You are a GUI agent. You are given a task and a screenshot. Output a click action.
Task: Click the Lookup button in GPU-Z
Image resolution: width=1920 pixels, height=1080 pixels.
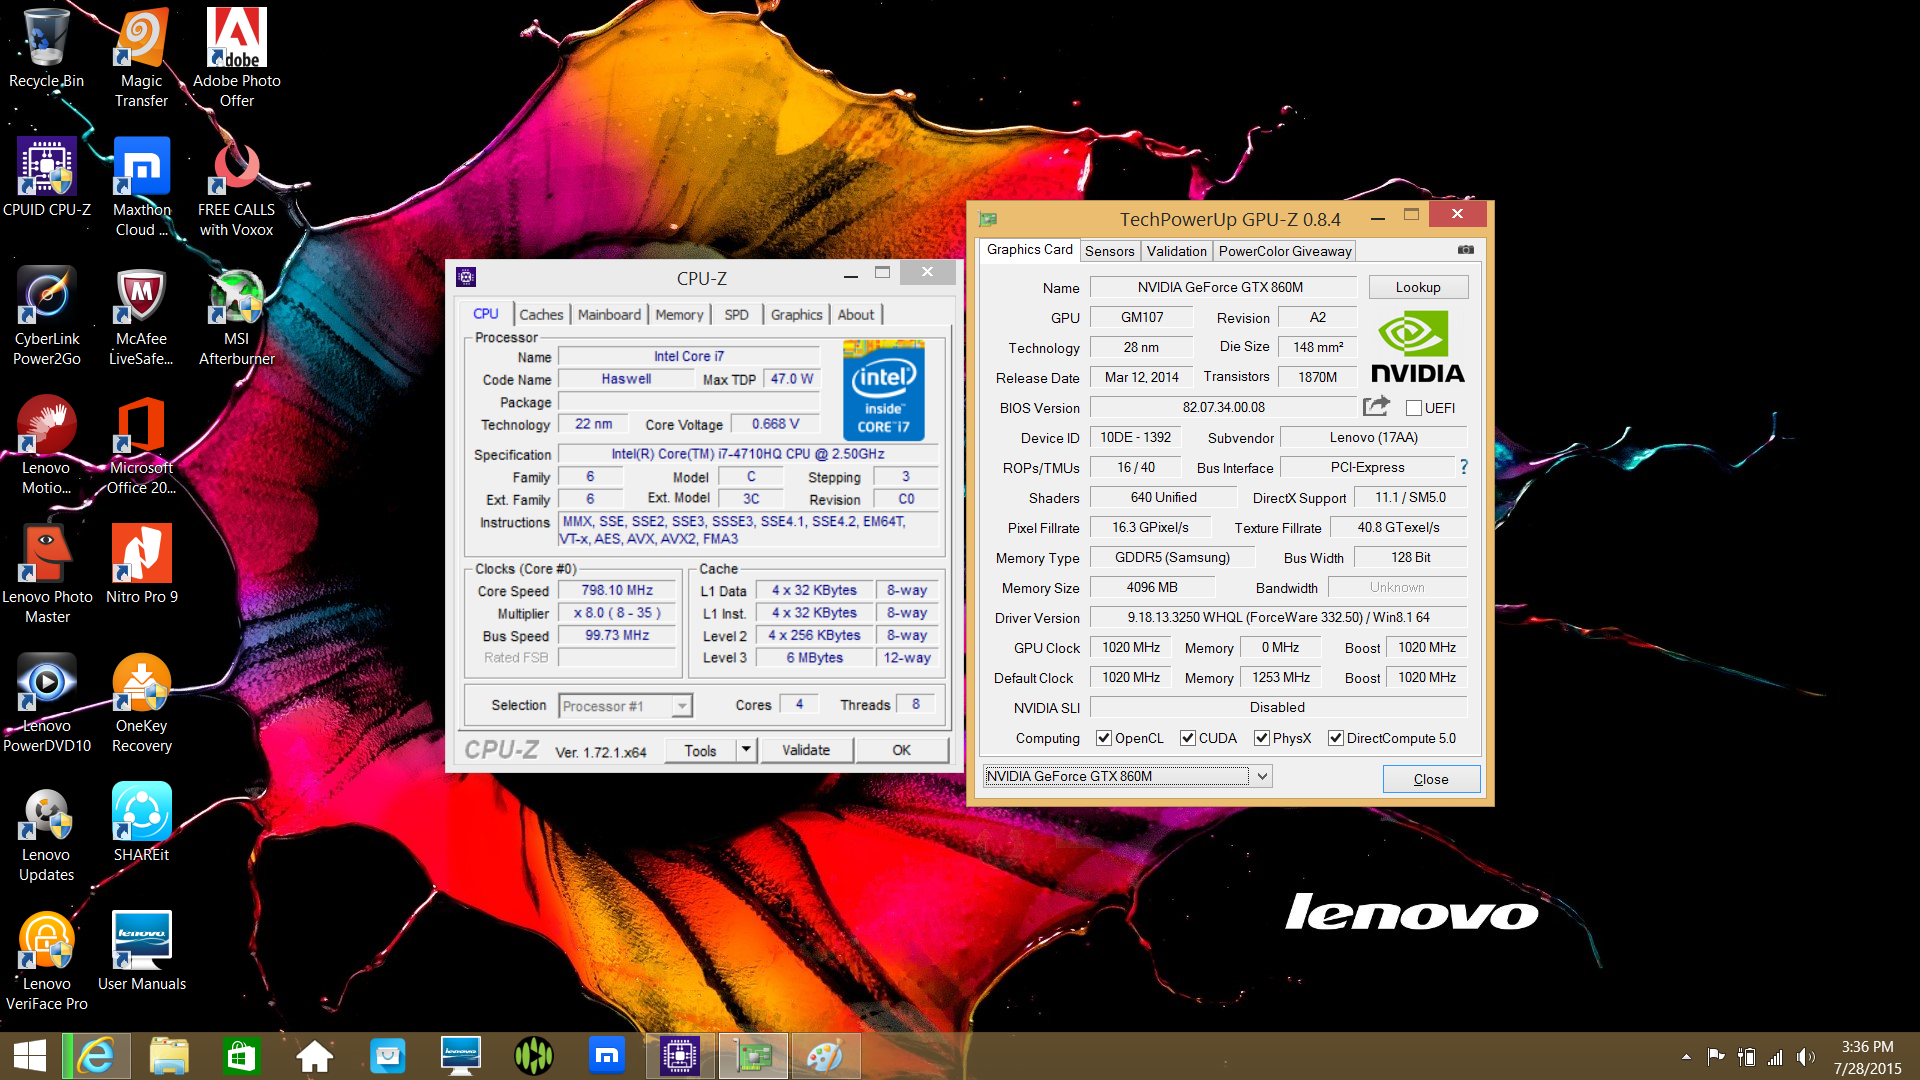click(1418, 287)
